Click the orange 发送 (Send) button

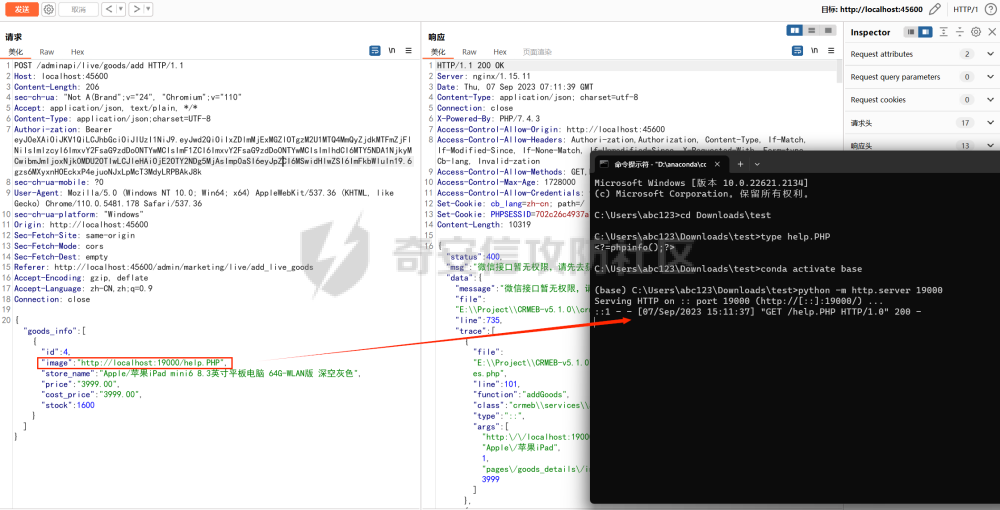pyautogui.click(x=21, y=9)
